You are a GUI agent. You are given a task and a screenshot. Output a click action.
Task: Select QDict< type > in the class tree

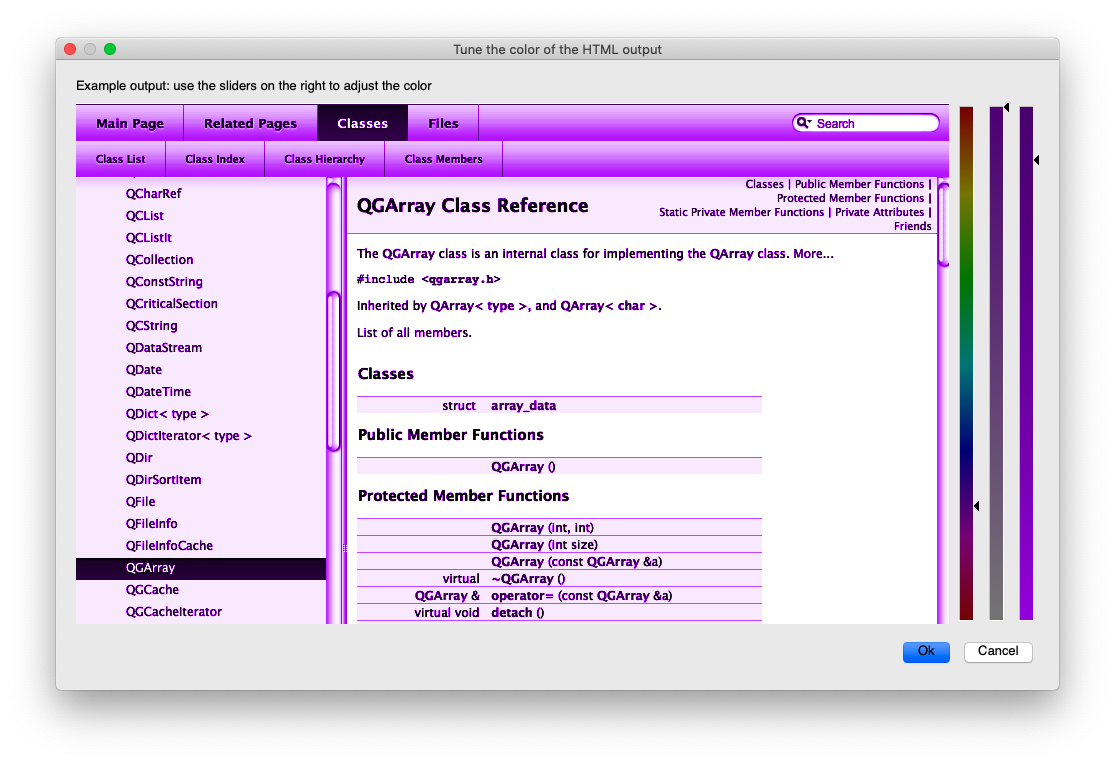click(167, 414)
